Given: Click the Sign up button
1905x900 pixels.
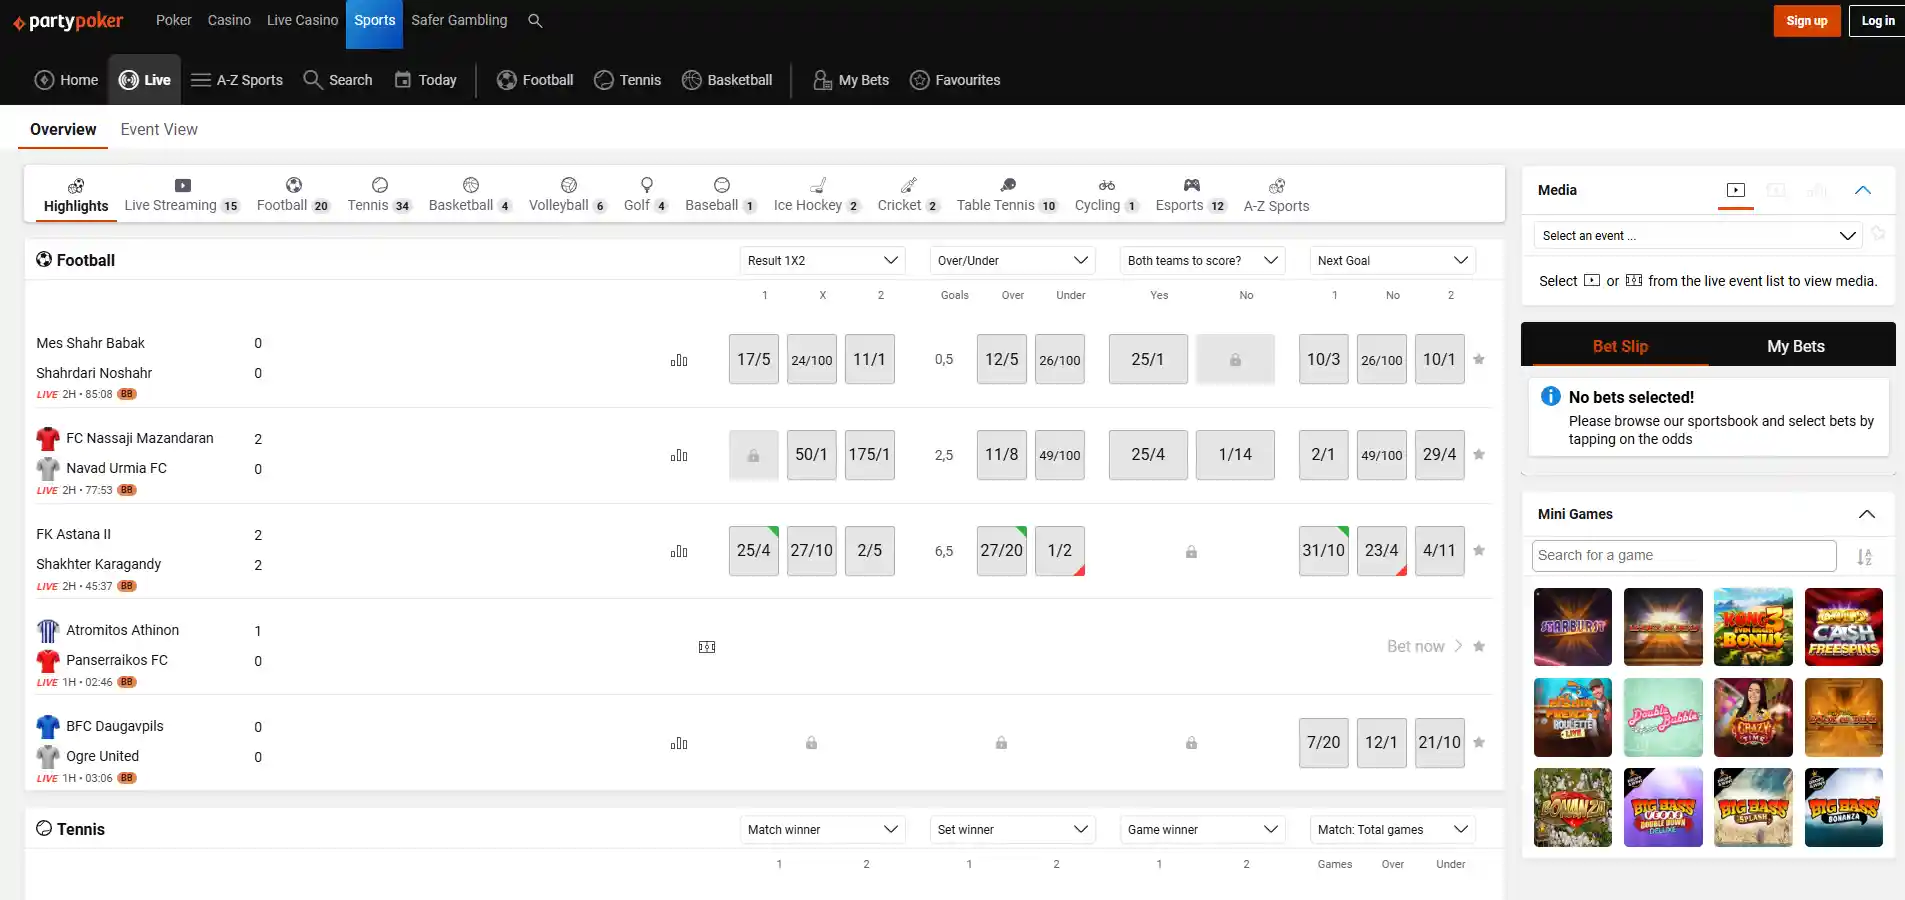Looking at the screenshot, I should pyautogui.click(x=1806, y=21).
